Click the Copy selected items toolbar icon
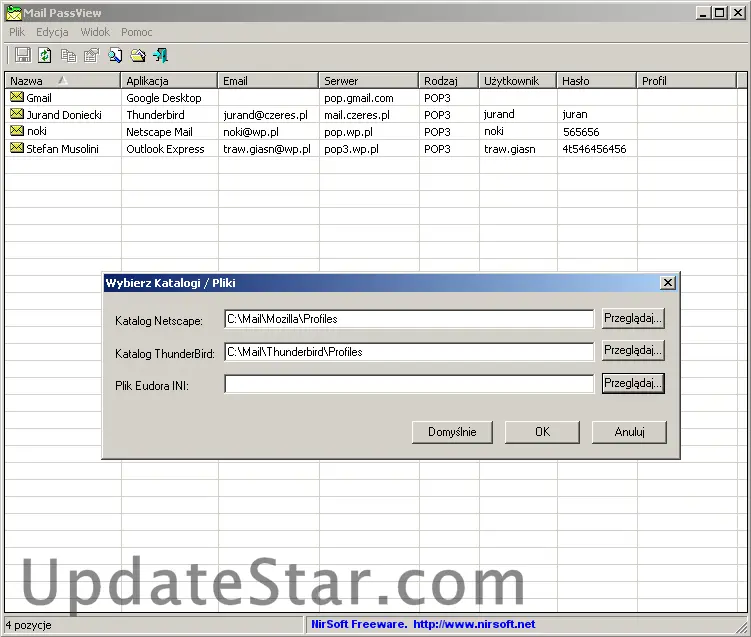Screen dimensions: 751x637 pyautogui.click(x=68, y=56)
